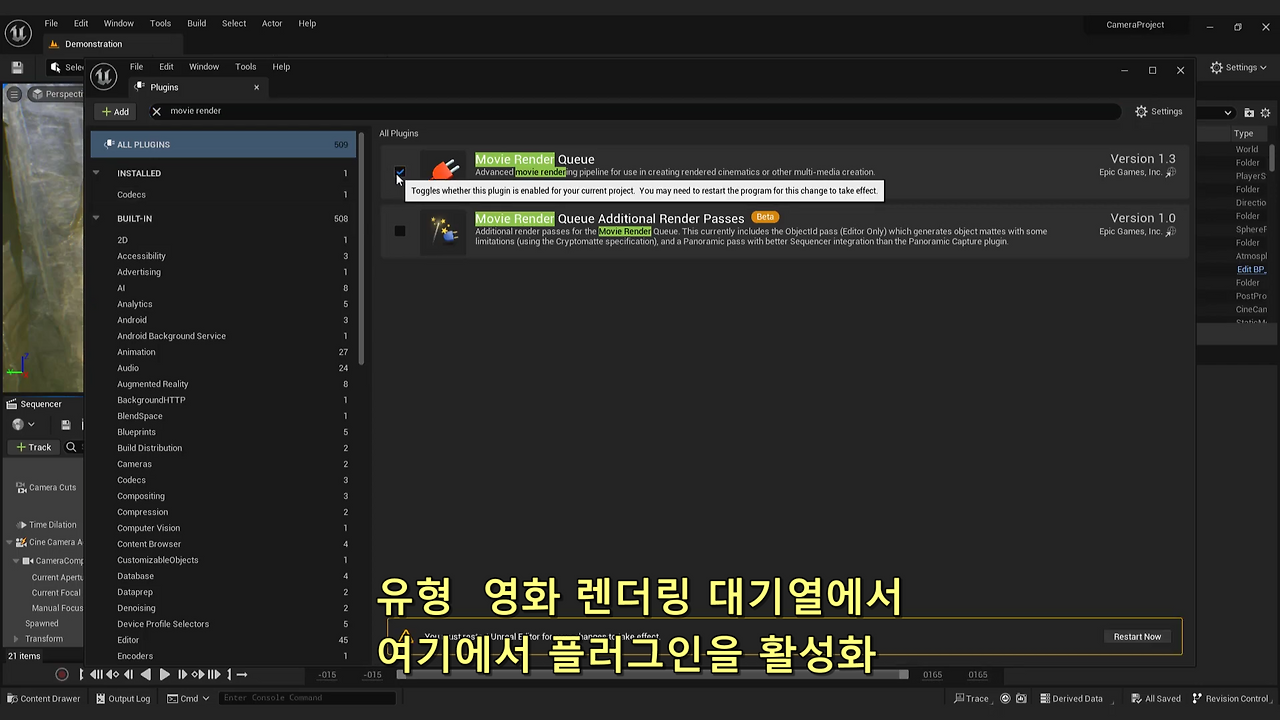Click the Movie Render Queue plugin icon
Screen dimensions: 1280x720
click(444, 166)
